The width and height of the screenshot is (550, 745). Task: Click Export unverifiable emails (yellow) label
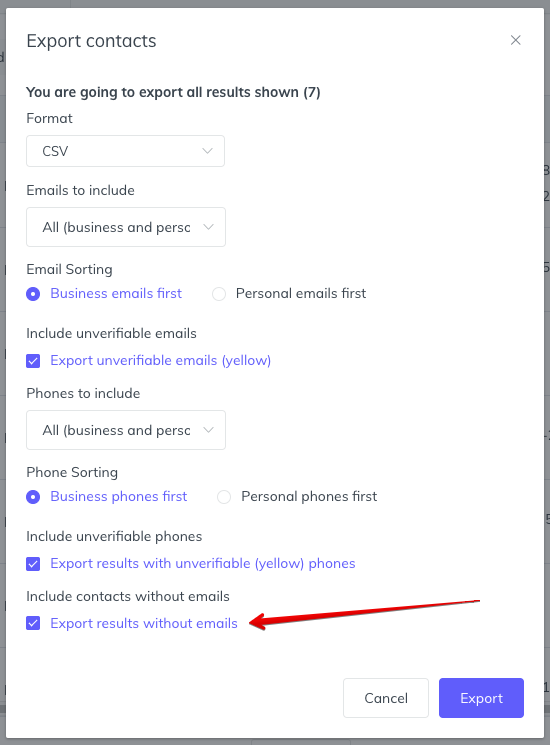click(161, 361)
